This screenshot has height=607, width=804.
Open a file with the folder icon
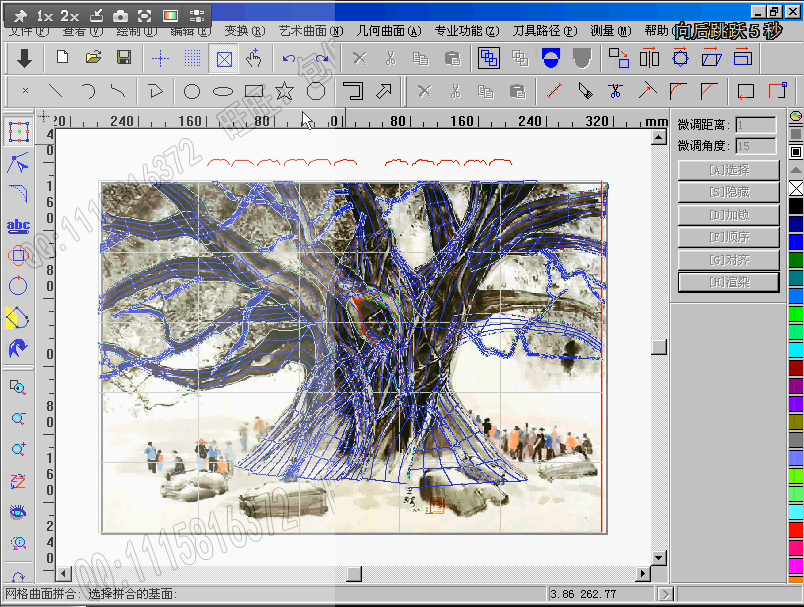click(x=93, y=58)
